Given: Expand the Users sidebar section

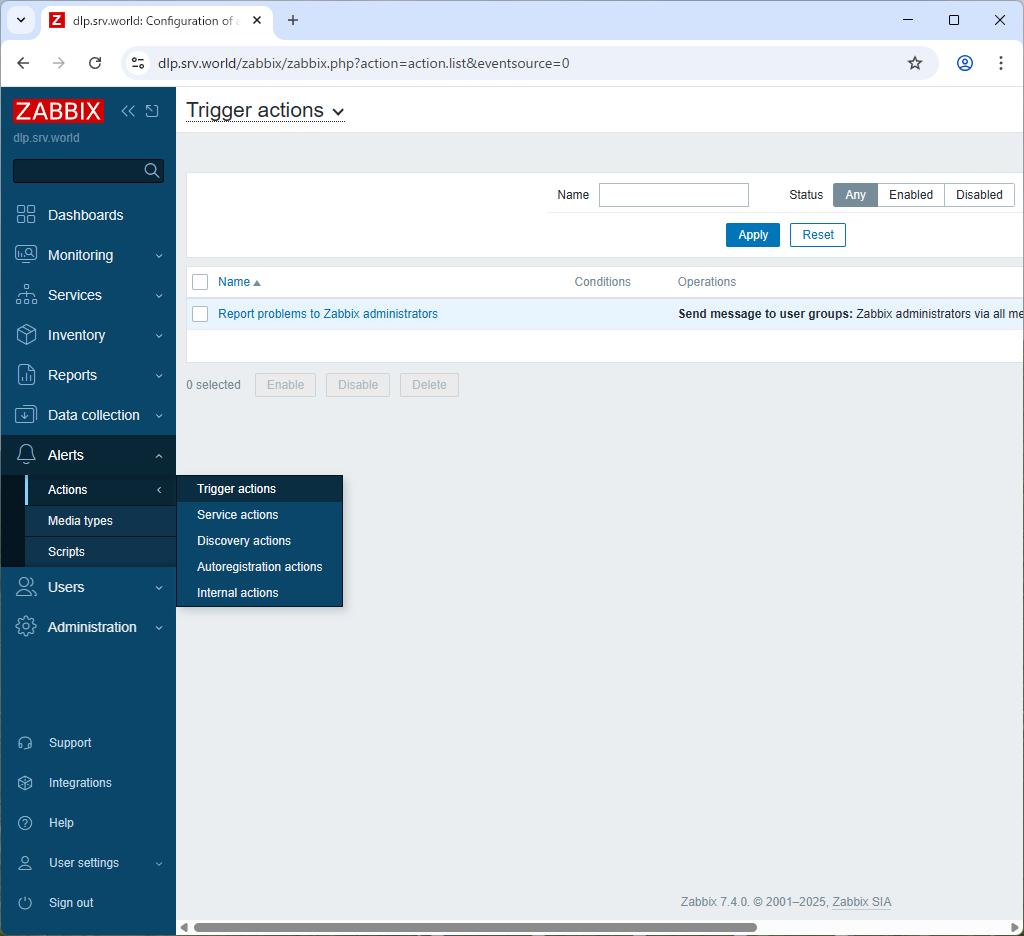Looking at the screenshot, I should click(25, 587).
